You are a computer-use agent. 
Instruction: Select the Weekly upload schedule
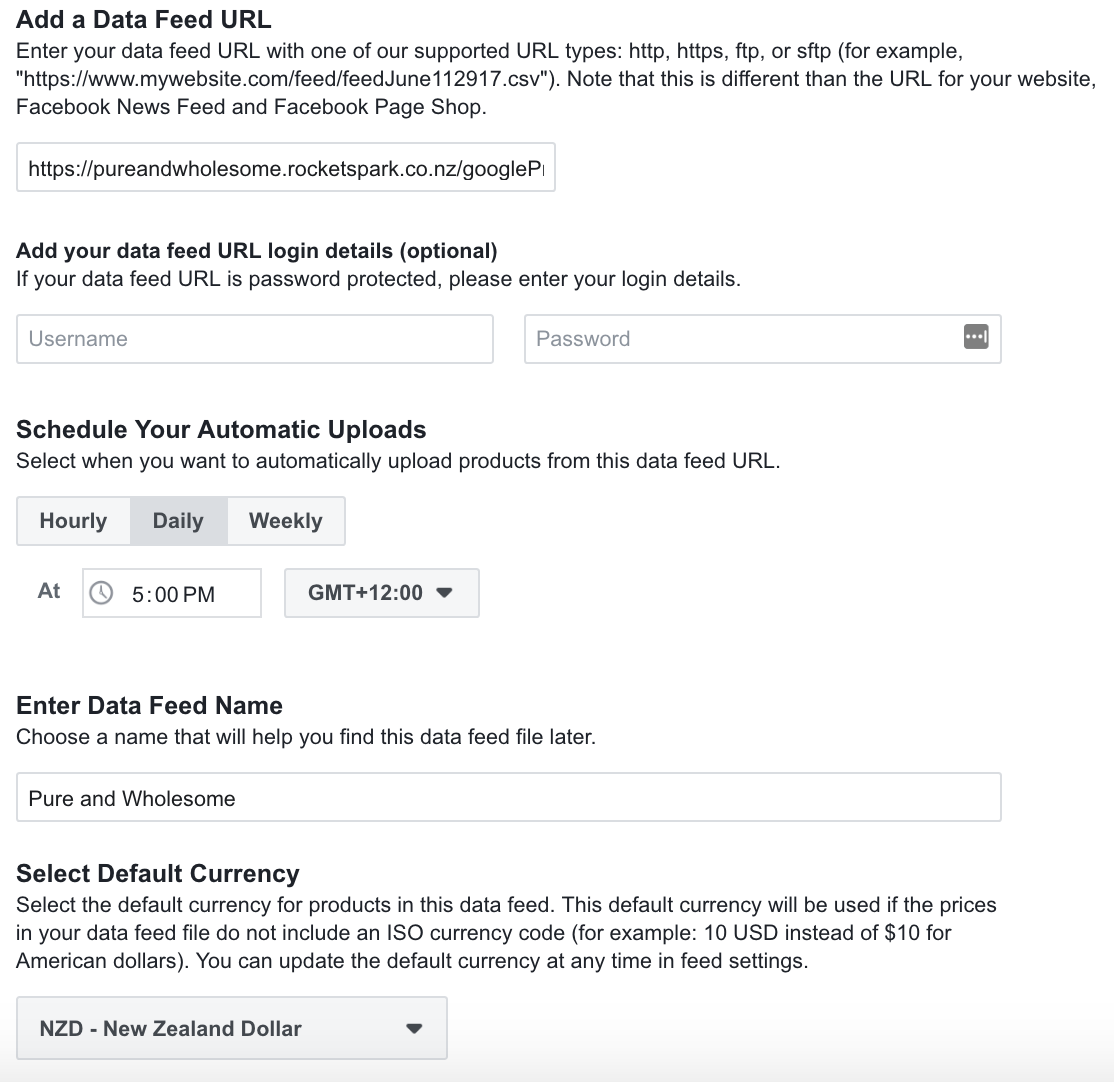pos(286,521)
